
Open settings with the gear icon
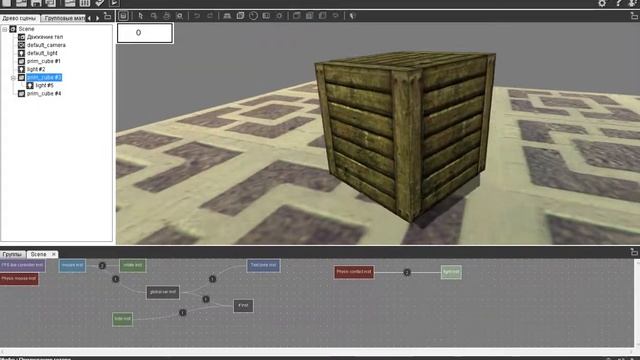(x=602, y=3)
